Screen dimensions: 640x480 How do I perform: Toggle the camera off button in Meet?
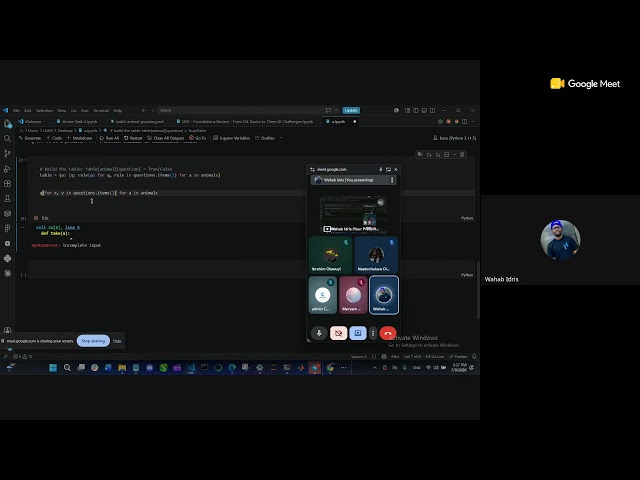point(338,333)
